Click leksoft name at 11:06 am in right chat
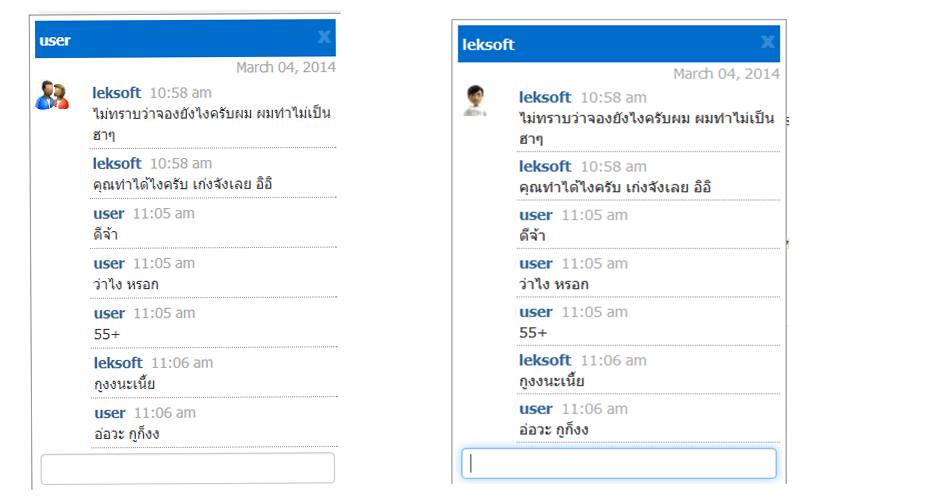The height and width of the screenshot is (500, 940). 545,360
